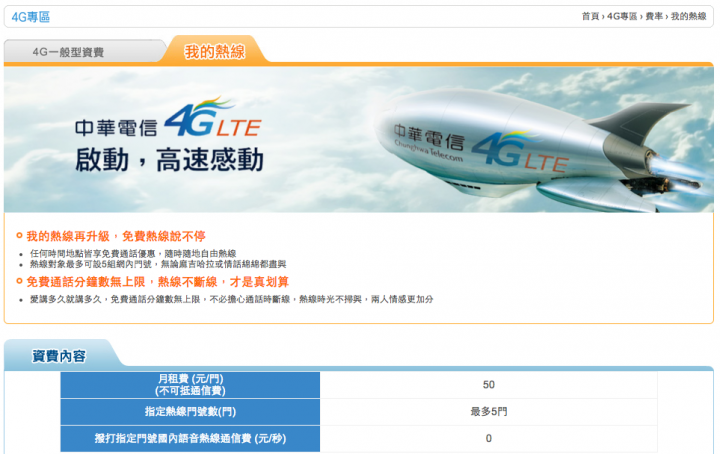Click the orange bullet icon beside 免費通話分鐘數無上限
The width and height of the screenshot is (720, 454).
tap(19, 280)
